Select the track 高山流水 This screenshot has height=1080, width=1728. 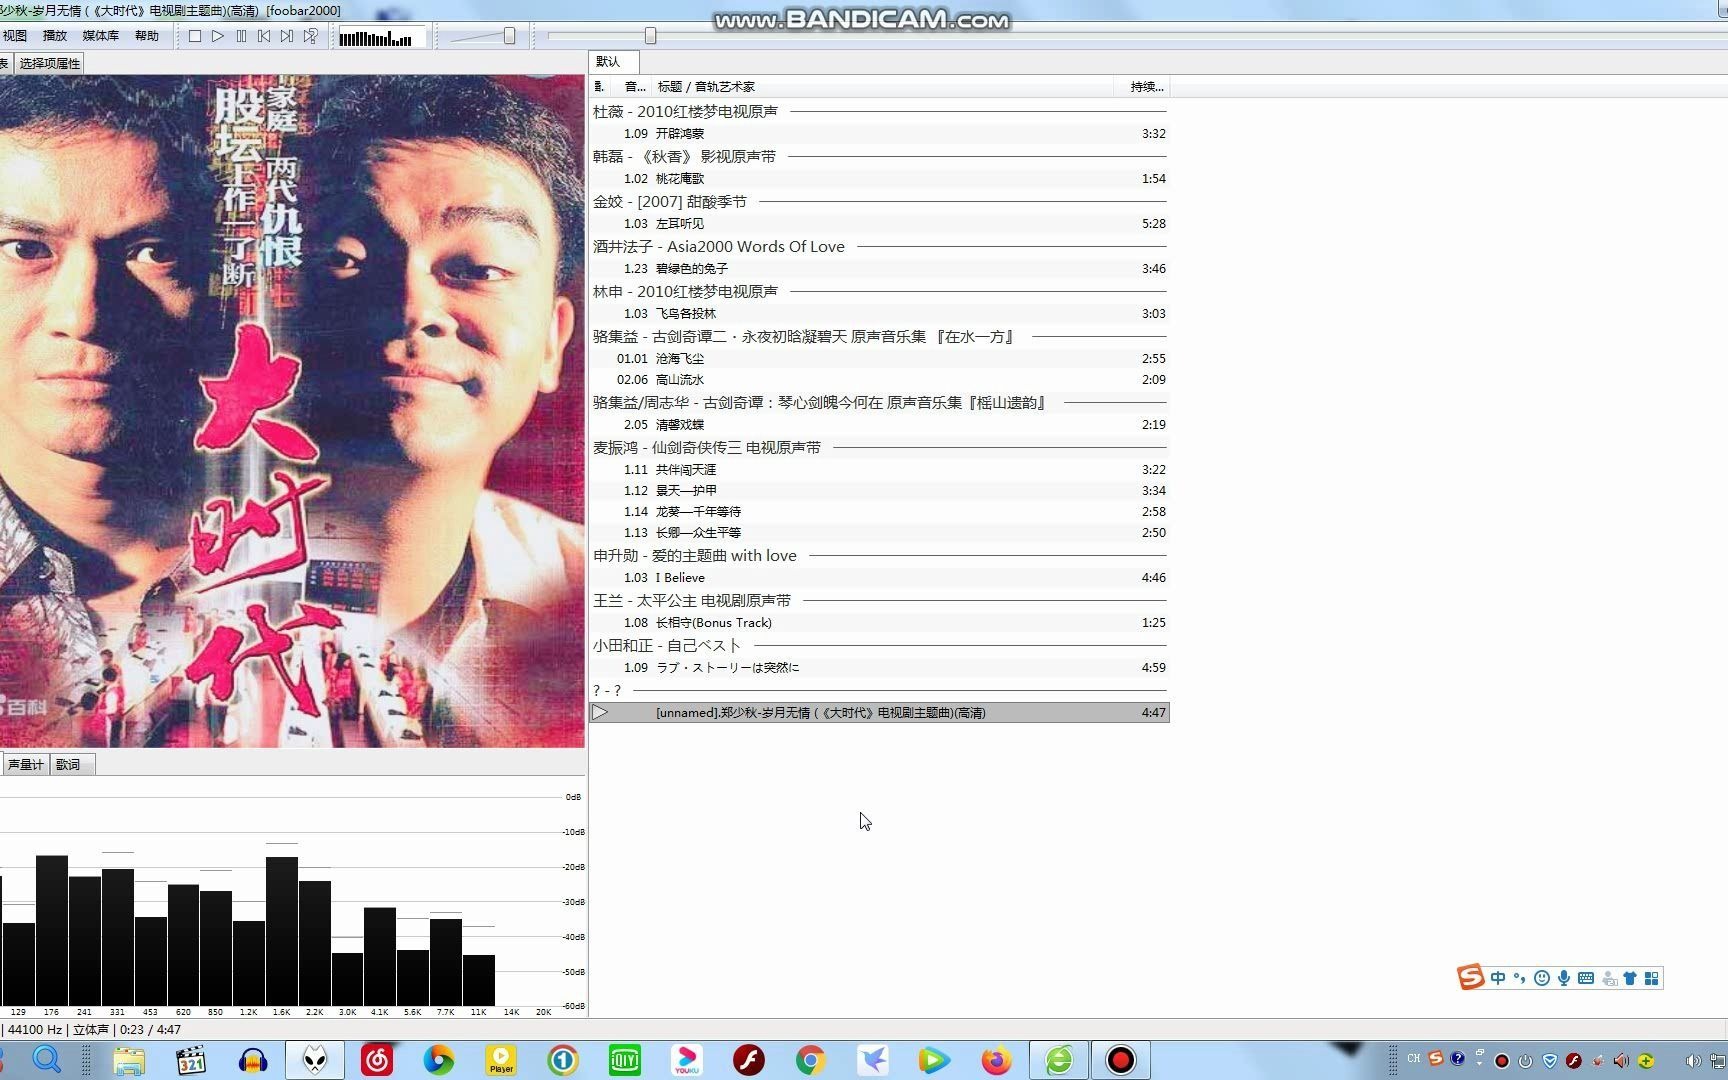coord(879,380)
